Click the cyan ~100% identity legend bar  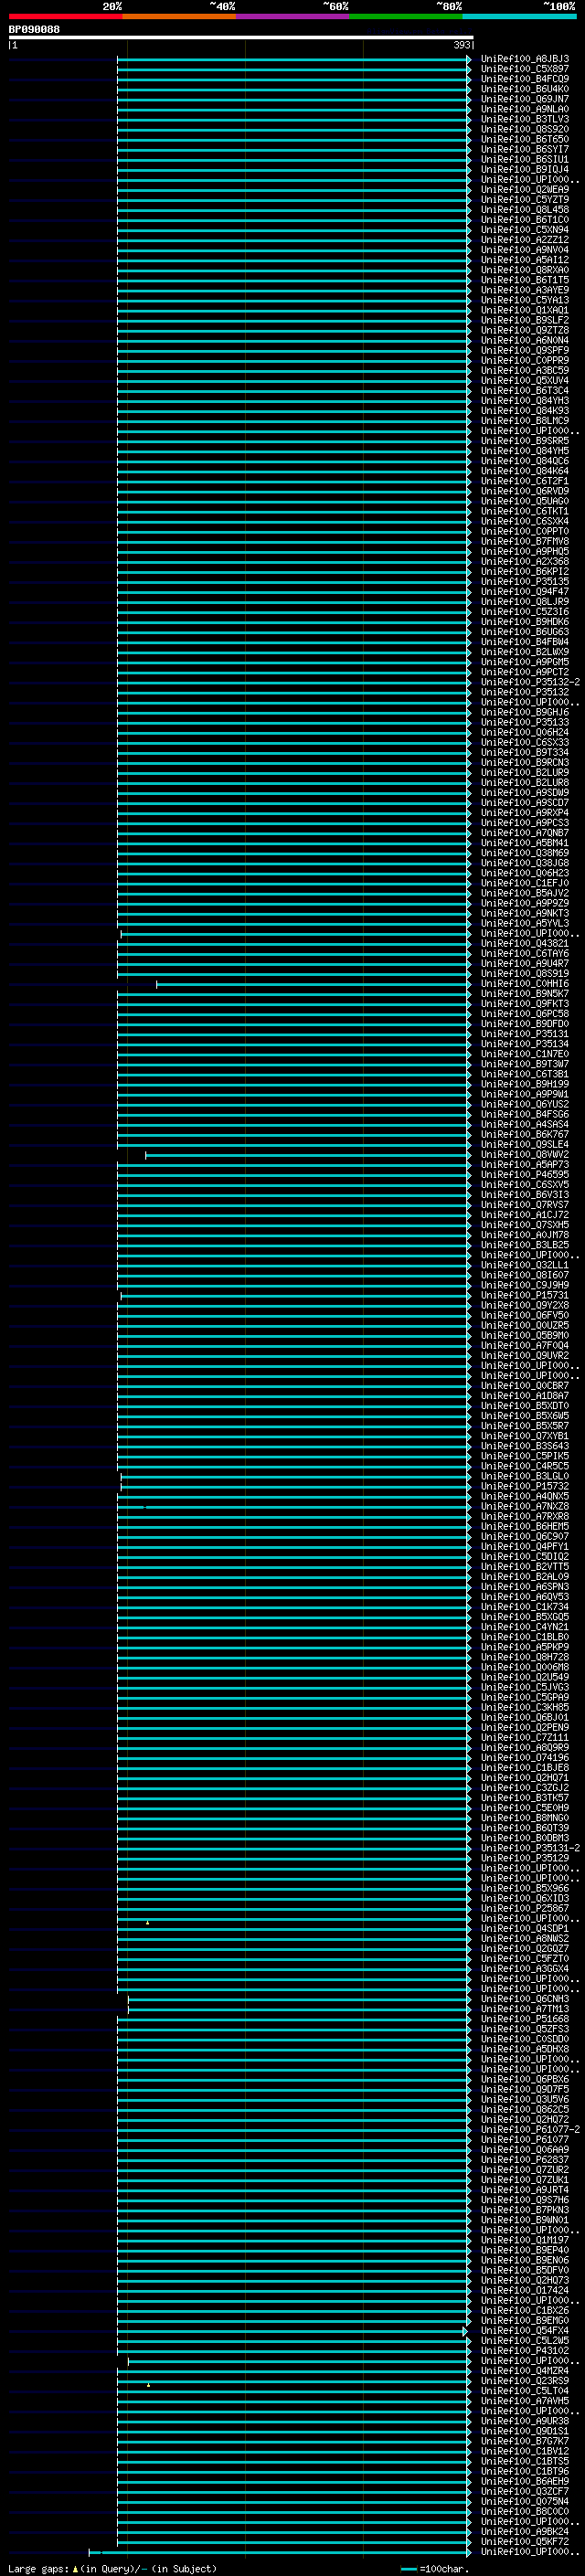[x=519, y=17]
